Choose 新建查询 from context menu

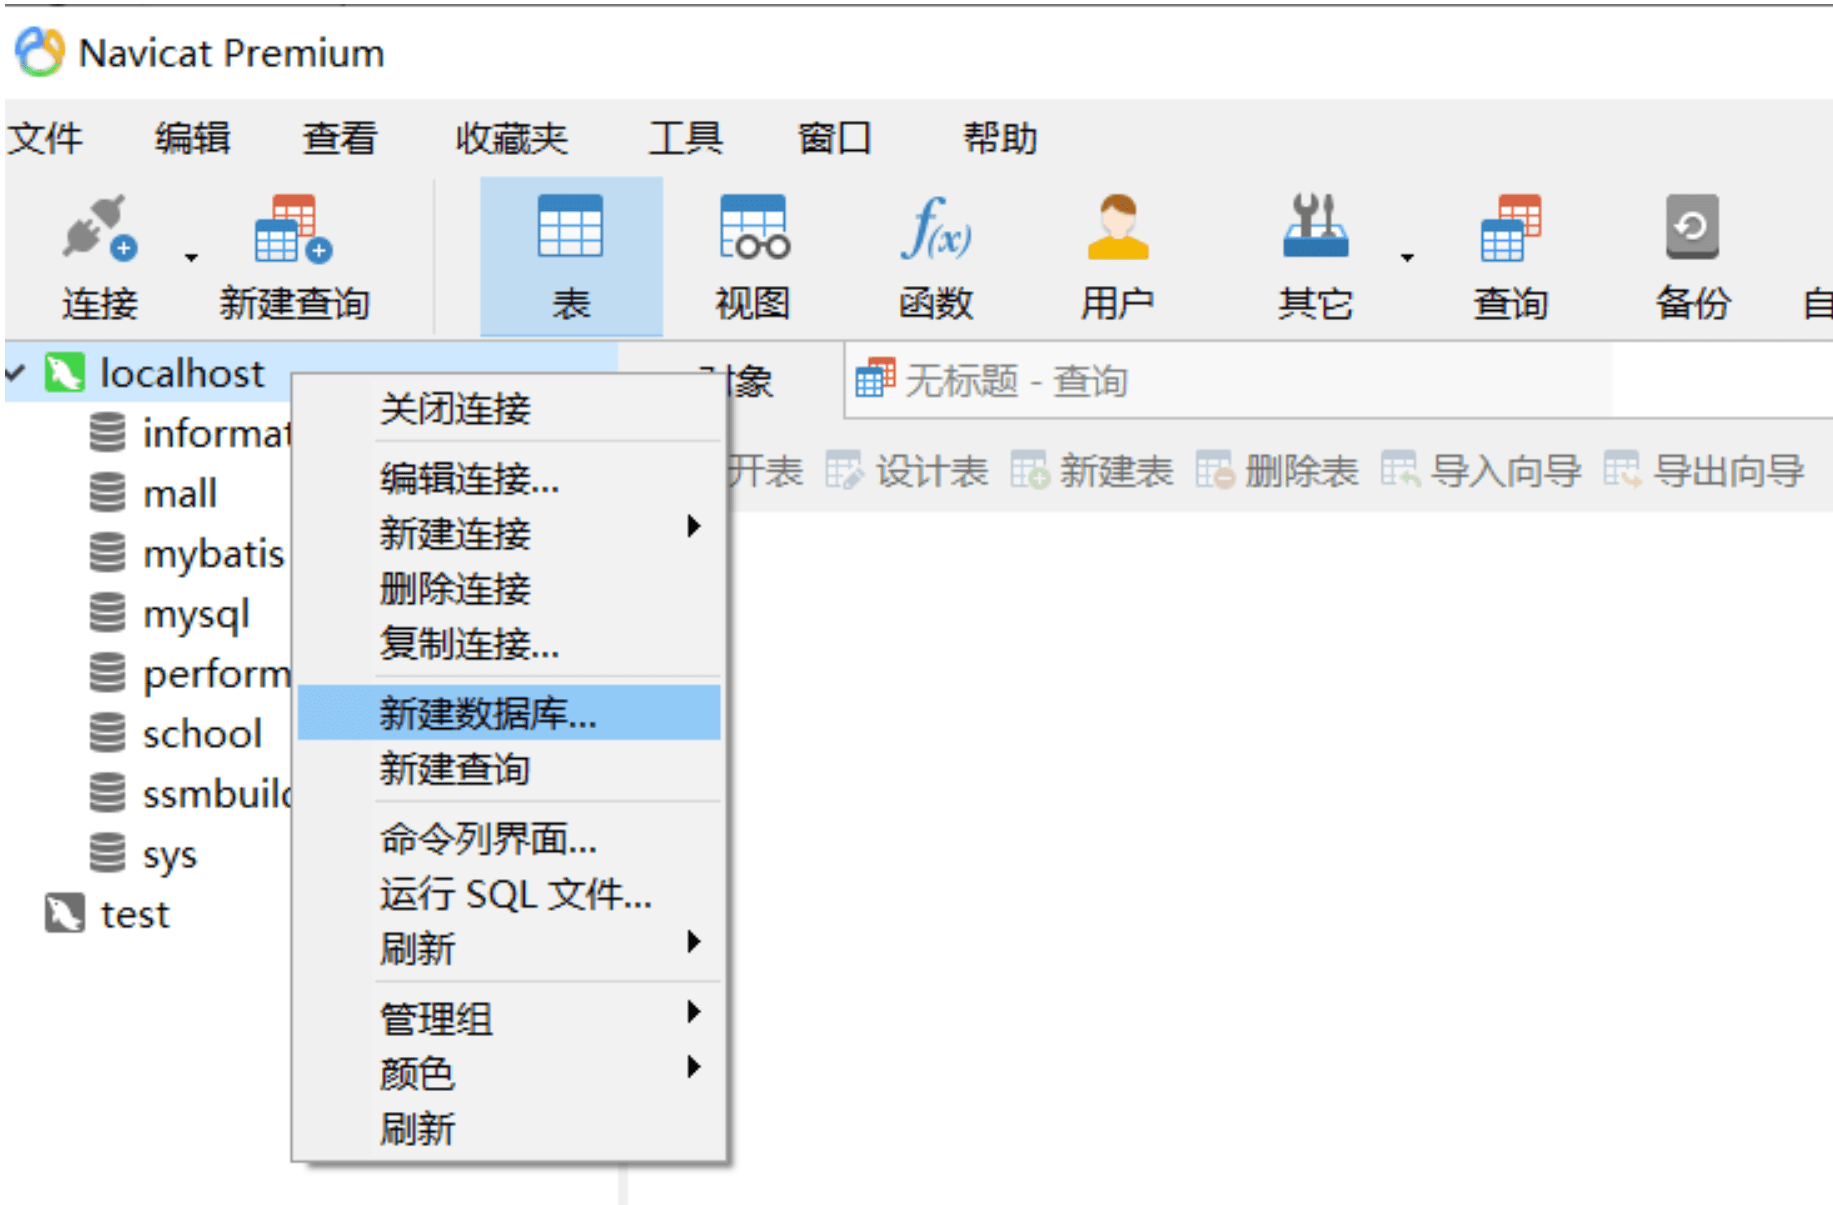coord(509,768)
